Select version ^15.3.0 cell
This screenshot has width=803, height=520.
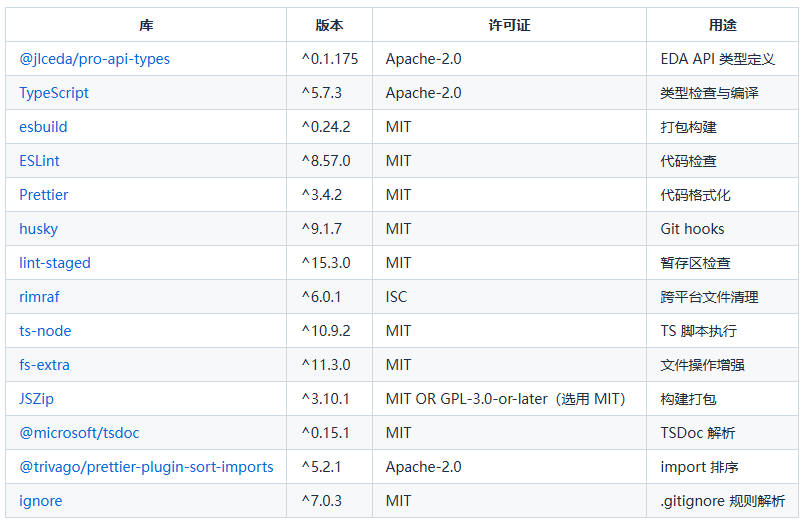click(329, 263)
